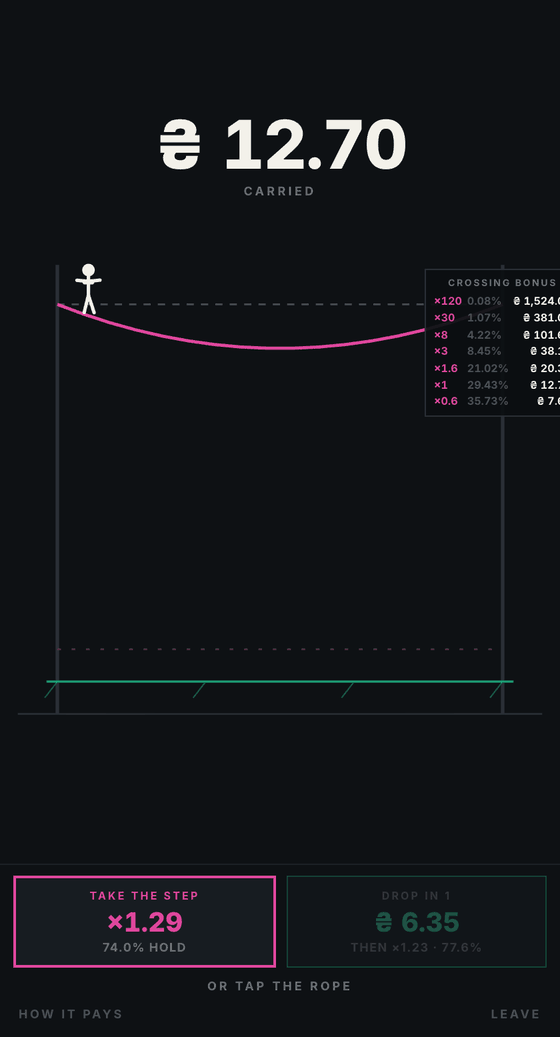This screenshot has height=1037, width=560.
Task: Click the Take the Step ×1.29 button
Action: 144,921
